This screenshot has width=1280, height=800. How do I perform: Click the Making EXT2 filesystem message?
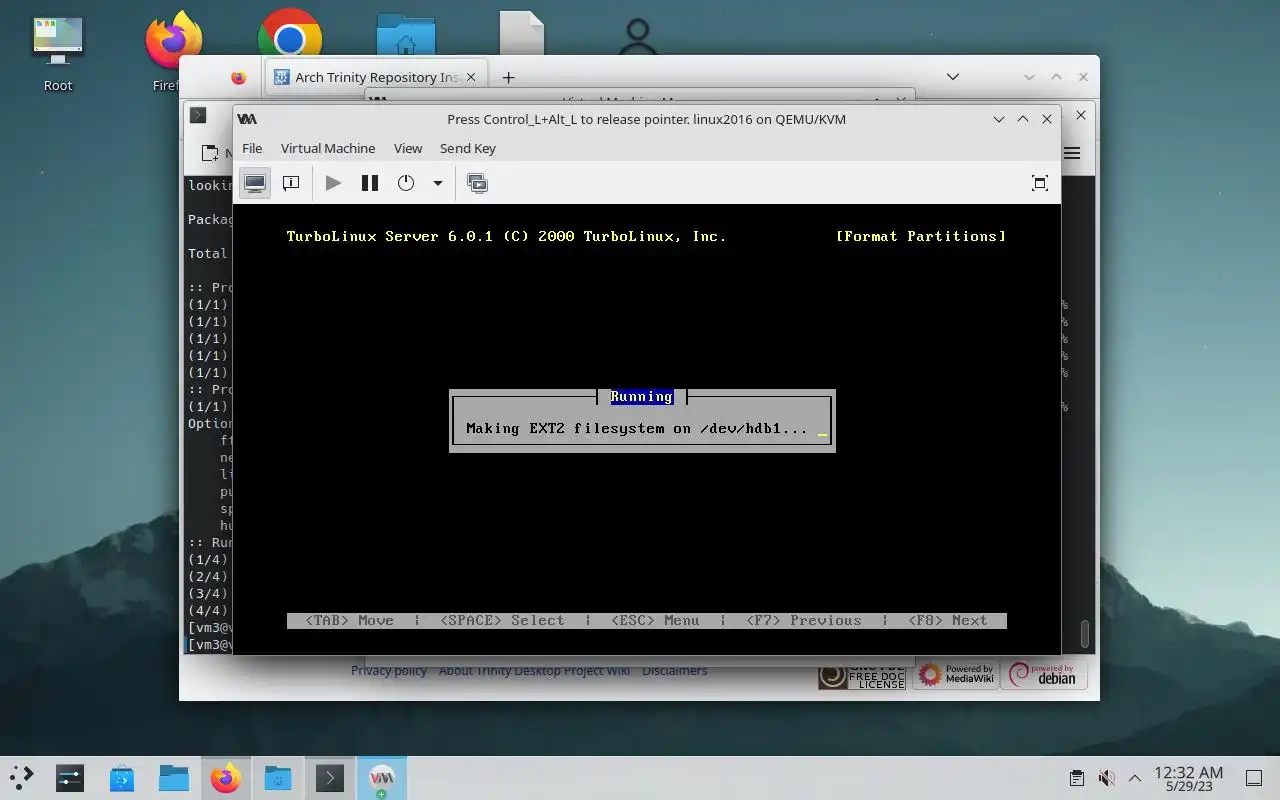pyautogui.click(x=637, y=428)
